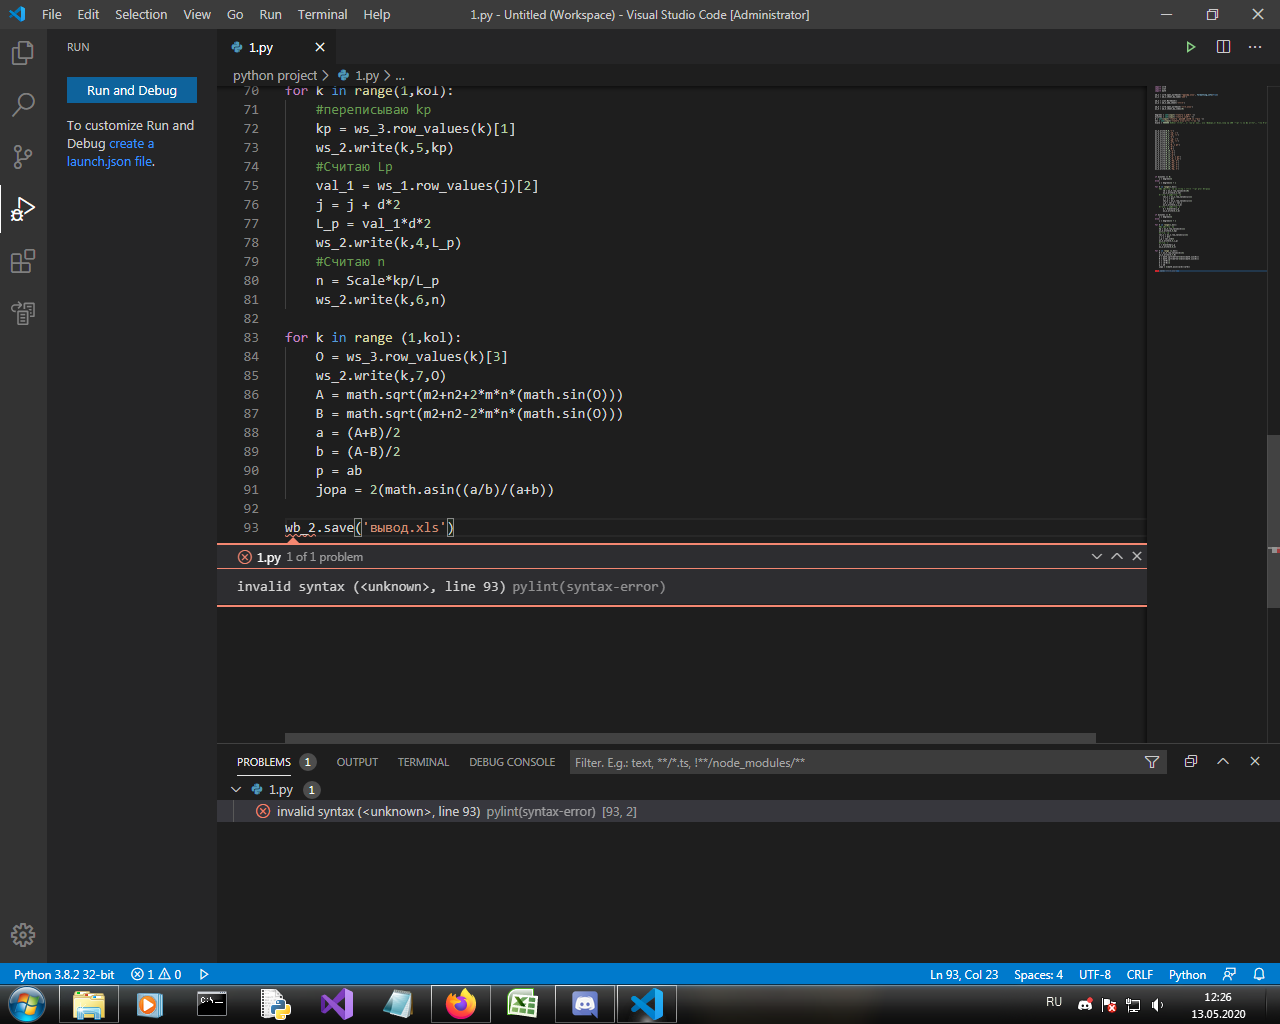Open the Run menu
This screenshot has height=1024, width=1280.
pyautogui.click(x=270, y=14)
